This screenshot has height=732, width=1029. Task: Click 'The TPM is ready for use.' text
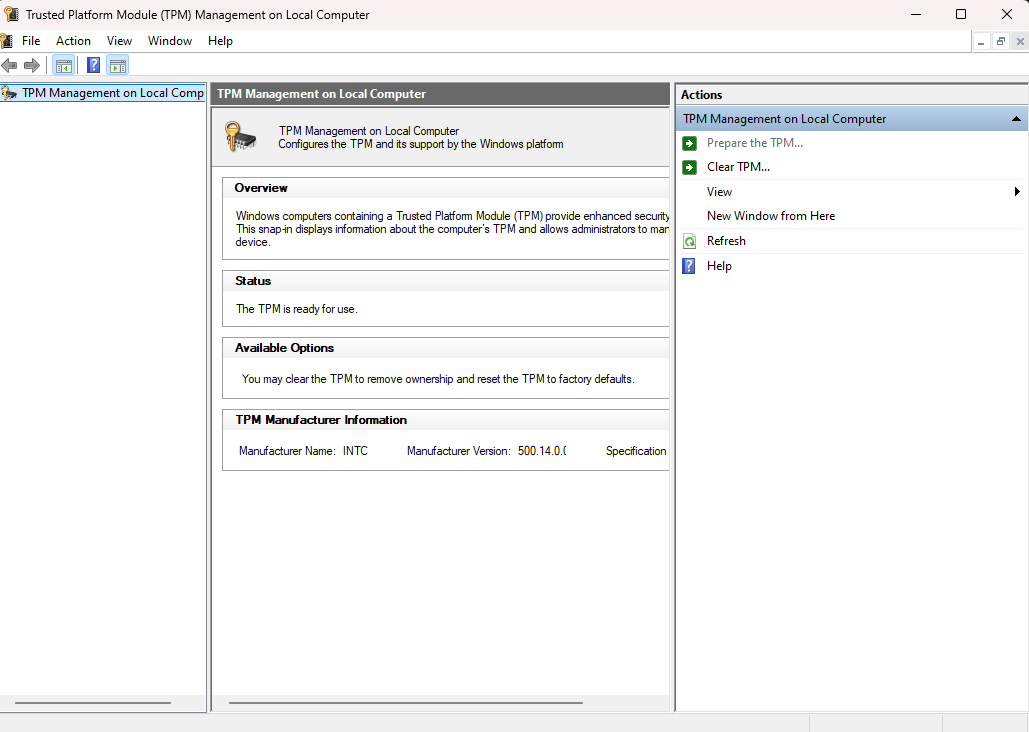(297, 309)
